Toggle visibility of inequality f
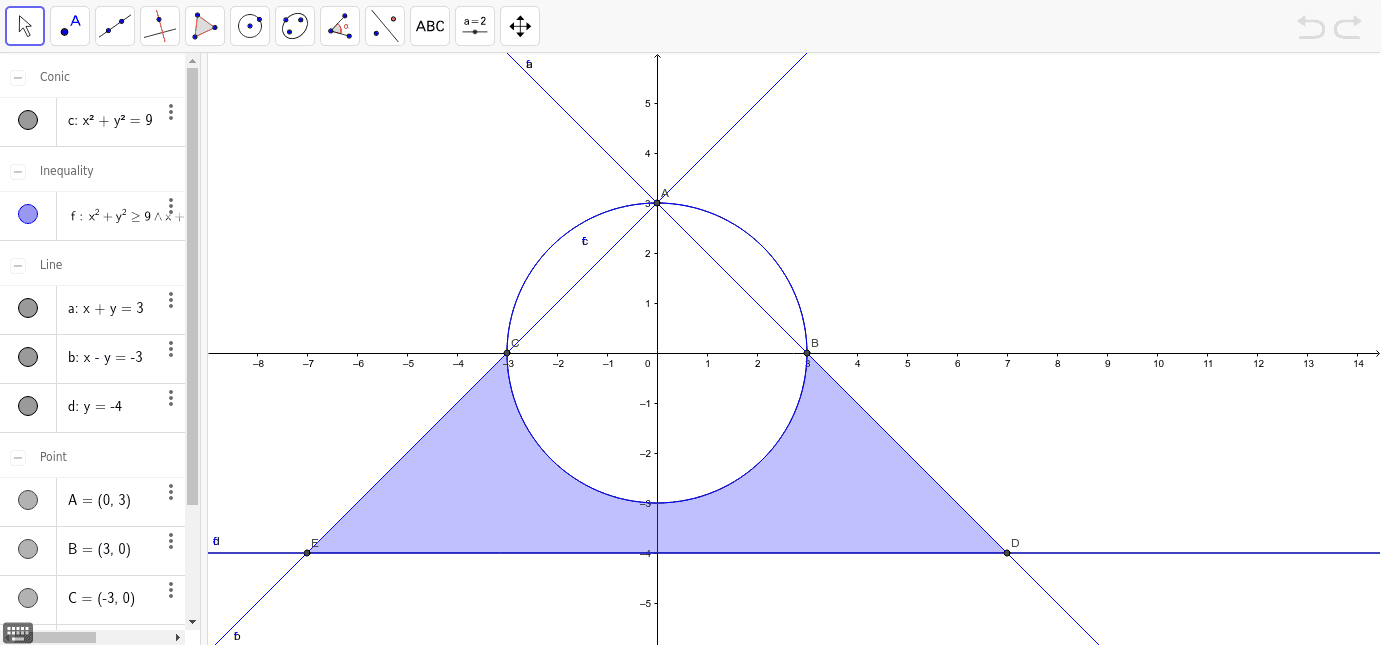Screen dimensions: 1382x647 pos(28,214)
